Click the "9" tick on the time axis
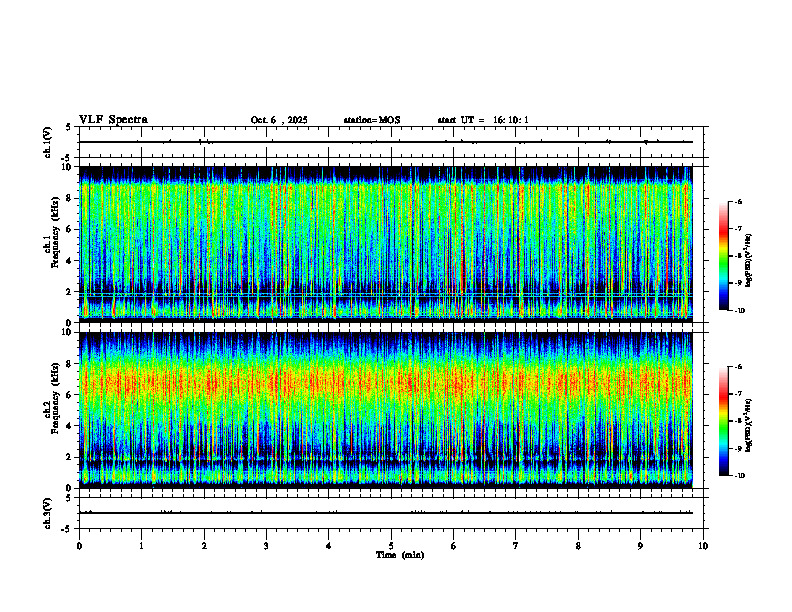The image size is (792, 612). click(640, 546)
